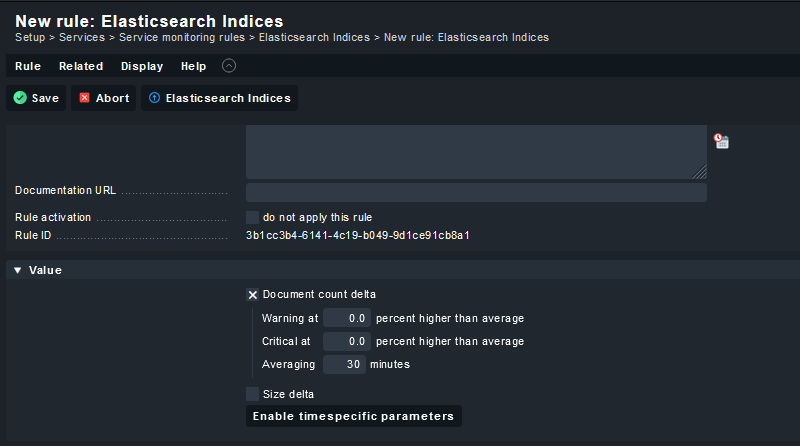Click Enable timespecific parameters button
The height and width of the screenshot is (446, 800).
point(354,416)
